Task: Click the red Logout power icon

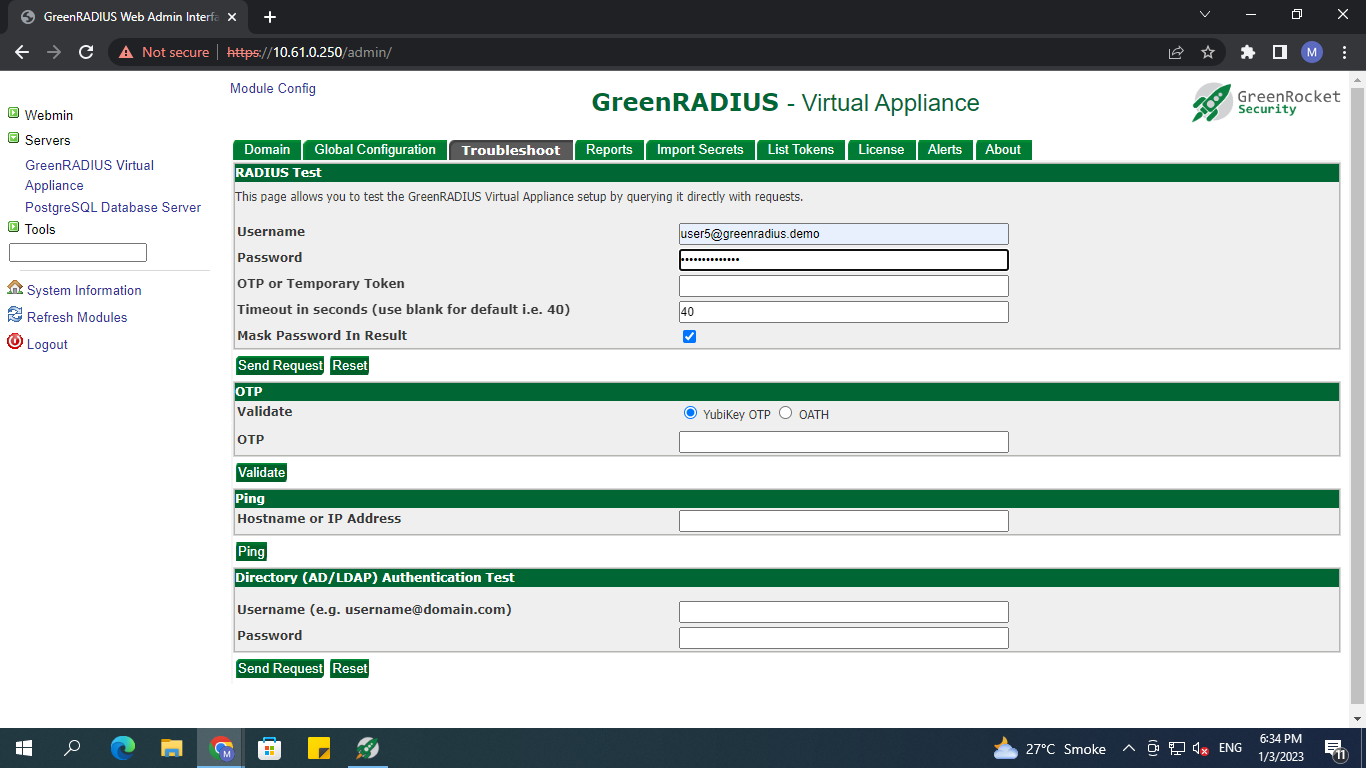Action: (x=15, y=342)
